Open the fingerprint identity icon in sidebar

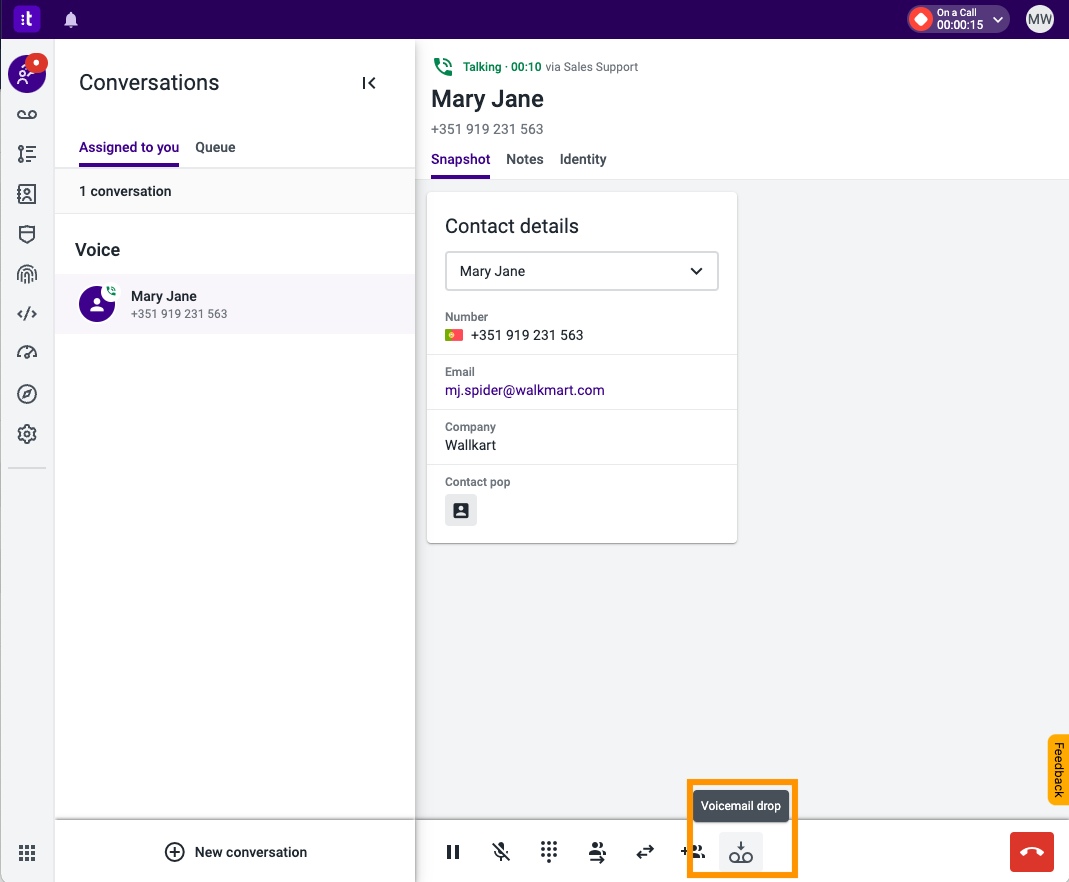pos(27,274)
